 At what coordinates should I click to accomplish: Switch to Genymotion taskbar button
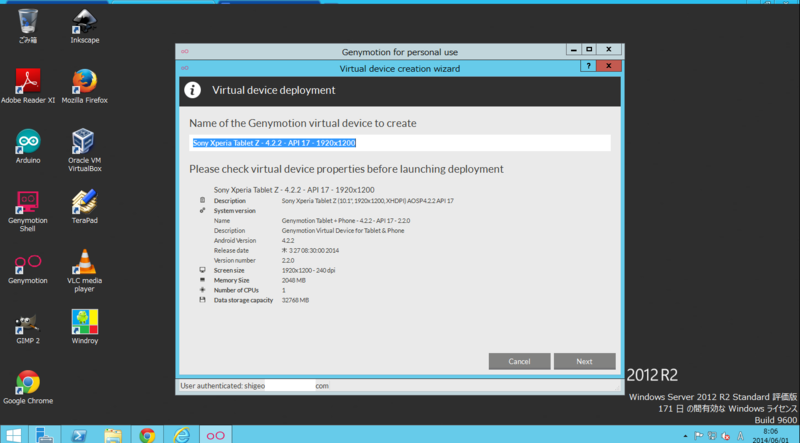click(215, 435)
